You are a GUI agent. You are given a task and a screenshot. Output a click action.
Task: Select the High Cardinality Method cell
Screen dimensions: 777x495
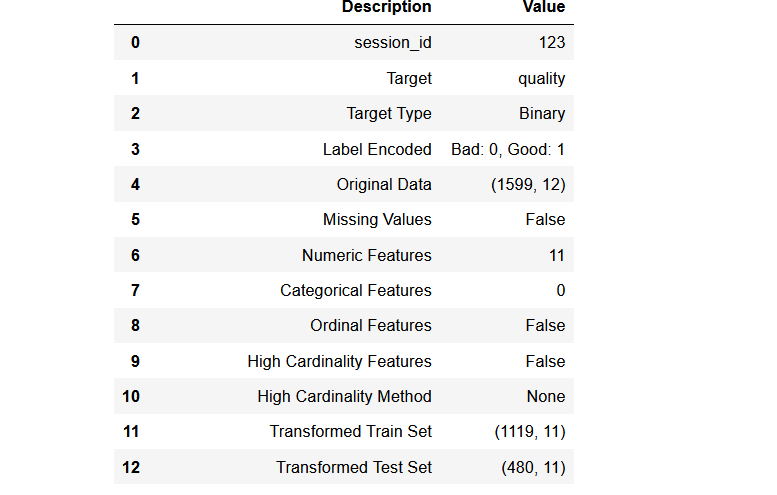tap(344, 396)
